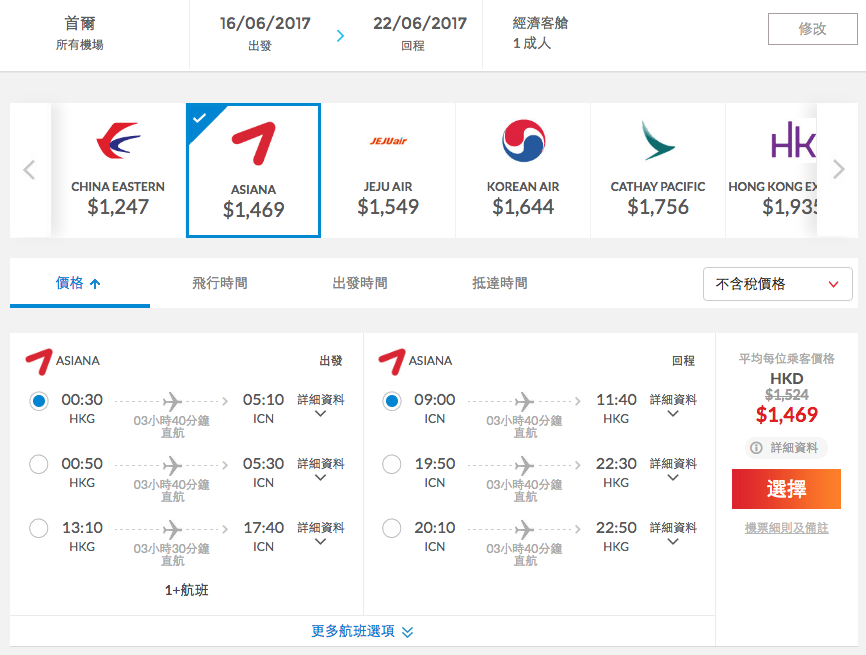Open the 不含稅價格 price dropdown
The width and height of the screenshot is (866, 655).
pyautogui.click(x=777, y=284)
